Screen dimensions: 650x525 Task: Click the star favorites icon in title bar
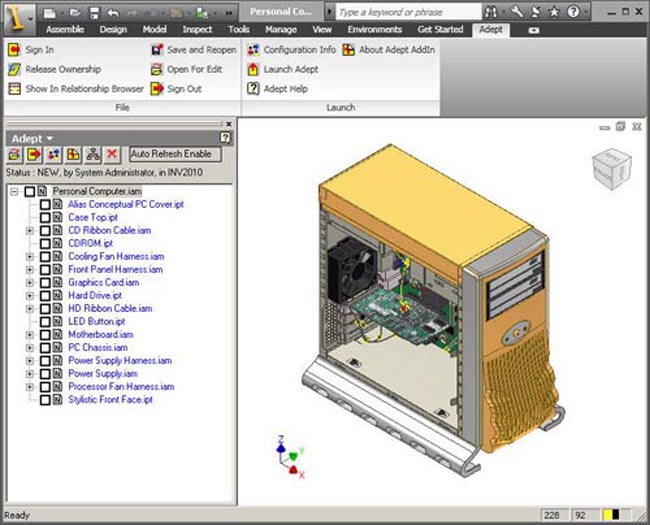554,12
